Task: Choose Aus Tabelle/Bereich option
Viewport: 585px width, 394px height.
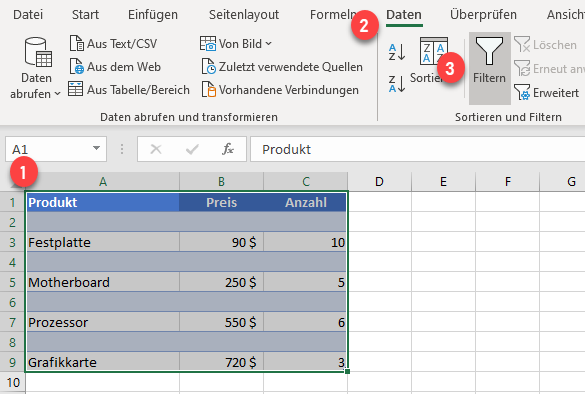Action: 129,90
